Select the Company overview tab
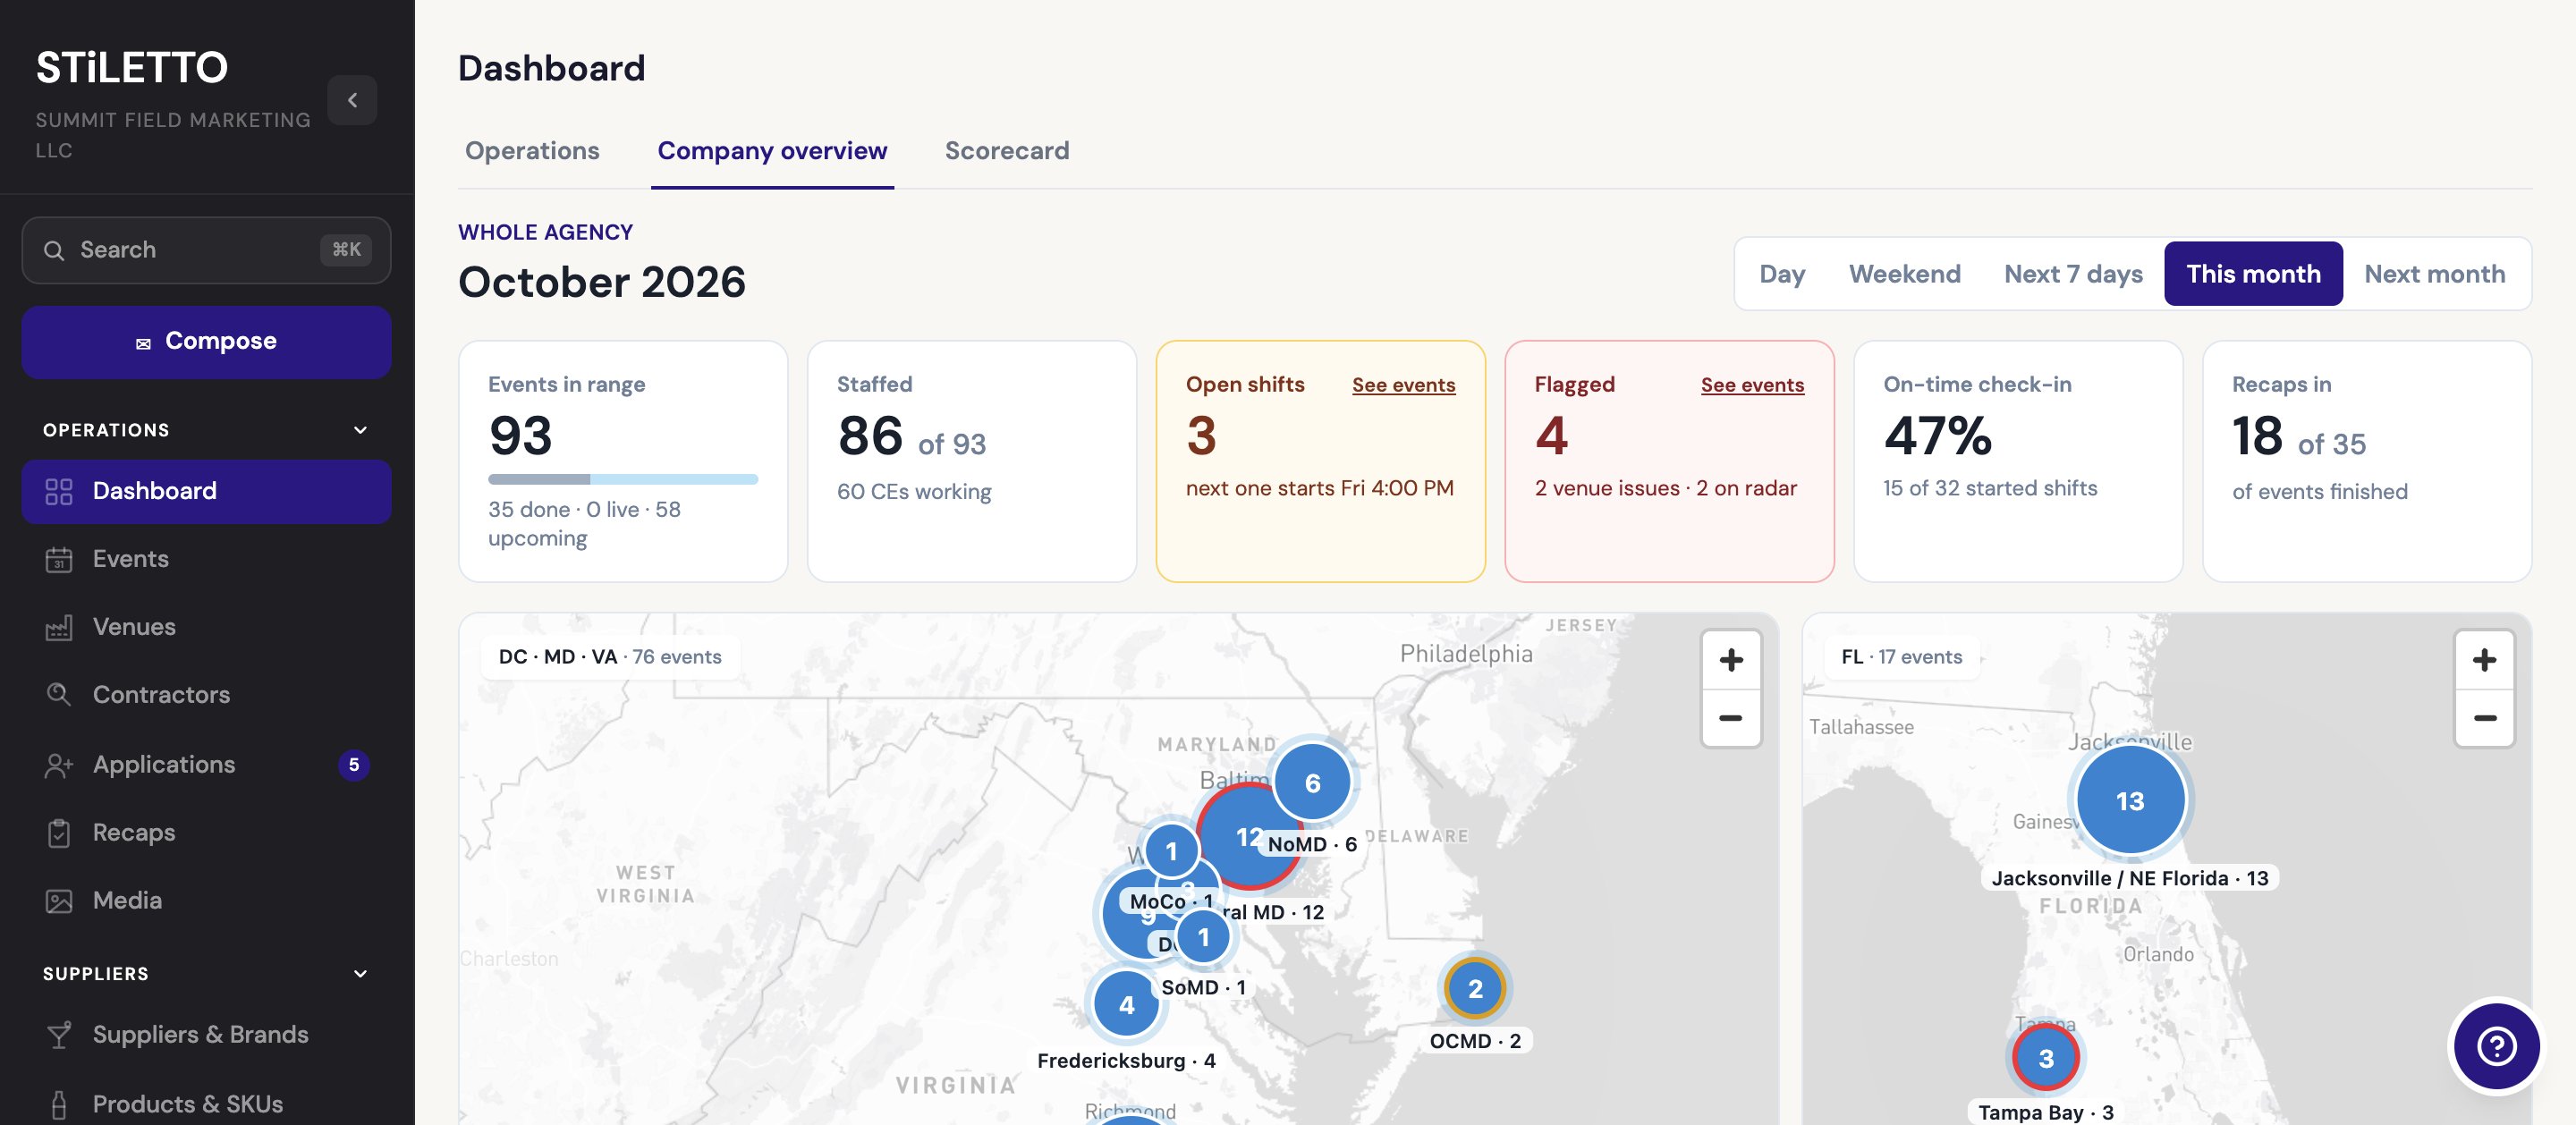 tap(772, 151)
